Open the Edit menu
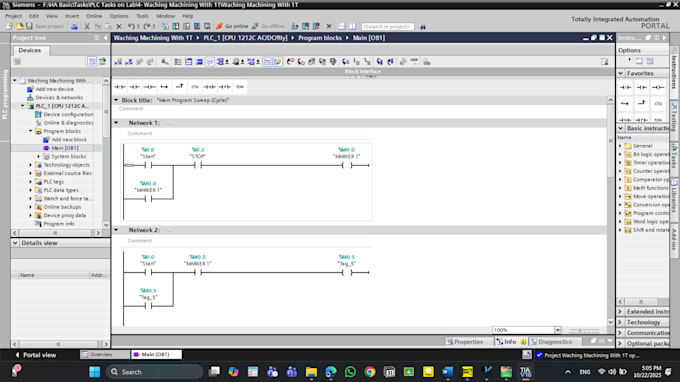The height and width of the screenshot is (382, 680). click(x=34, y=16)
